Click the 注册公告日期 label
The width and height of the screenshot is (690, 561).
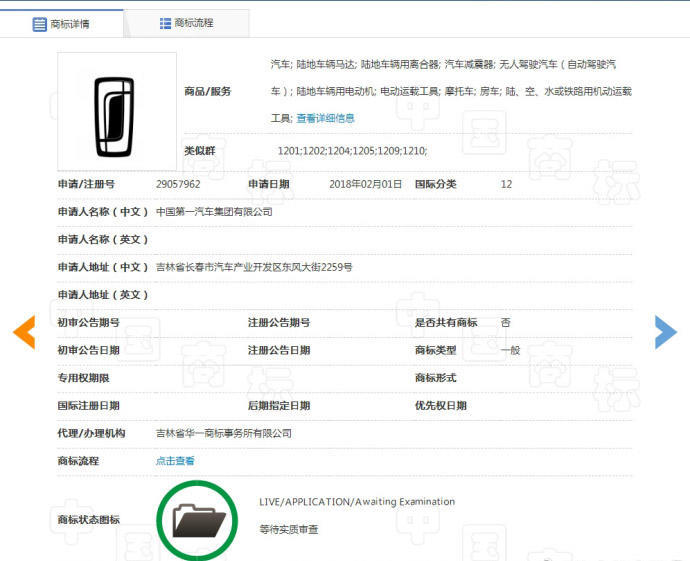[x=279, y=350]
